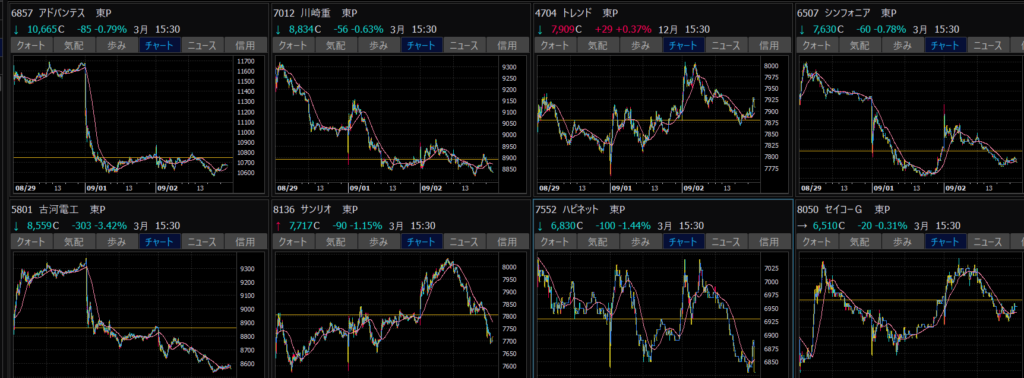Show 信用 tab for 5801 古河電工
The width and height of the screenshot is (1024, 378).
pos(246,242)
